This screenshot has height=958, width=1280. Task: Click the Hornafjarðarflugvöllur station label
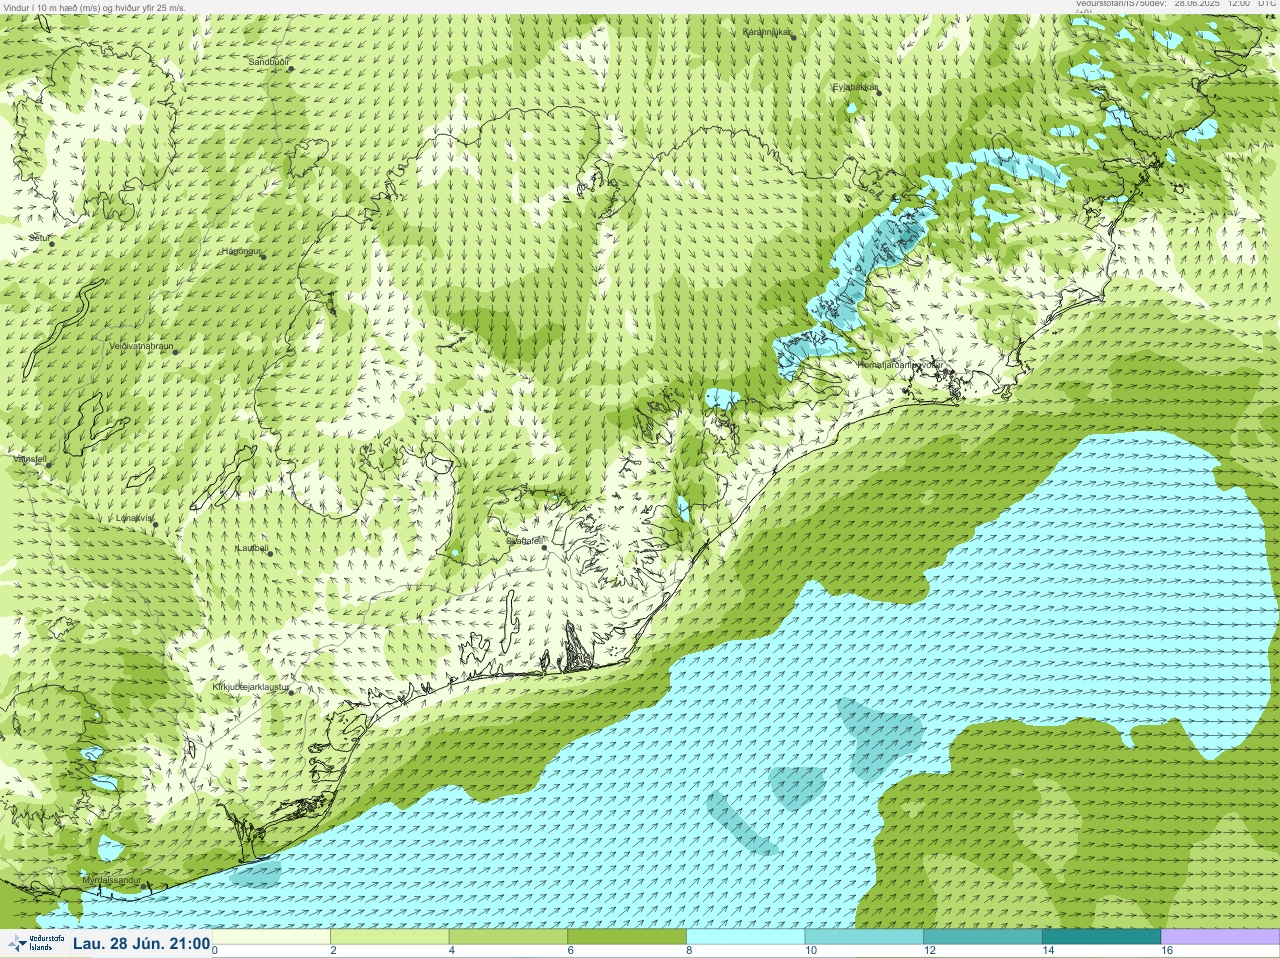(899, 365)
